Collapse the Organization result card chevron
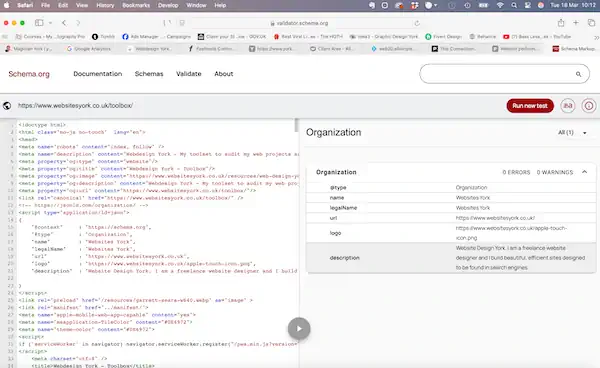Image resolution: width=600 pixels, height=368 pixels. [x=584, y=172]
